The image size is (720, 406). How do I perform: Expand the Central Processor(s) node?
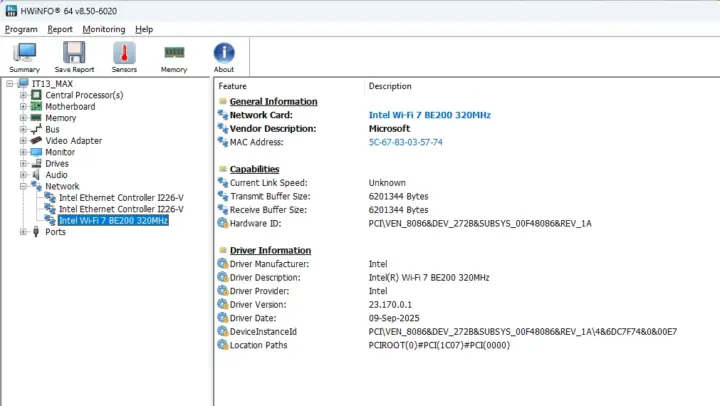tap(23, 95)
